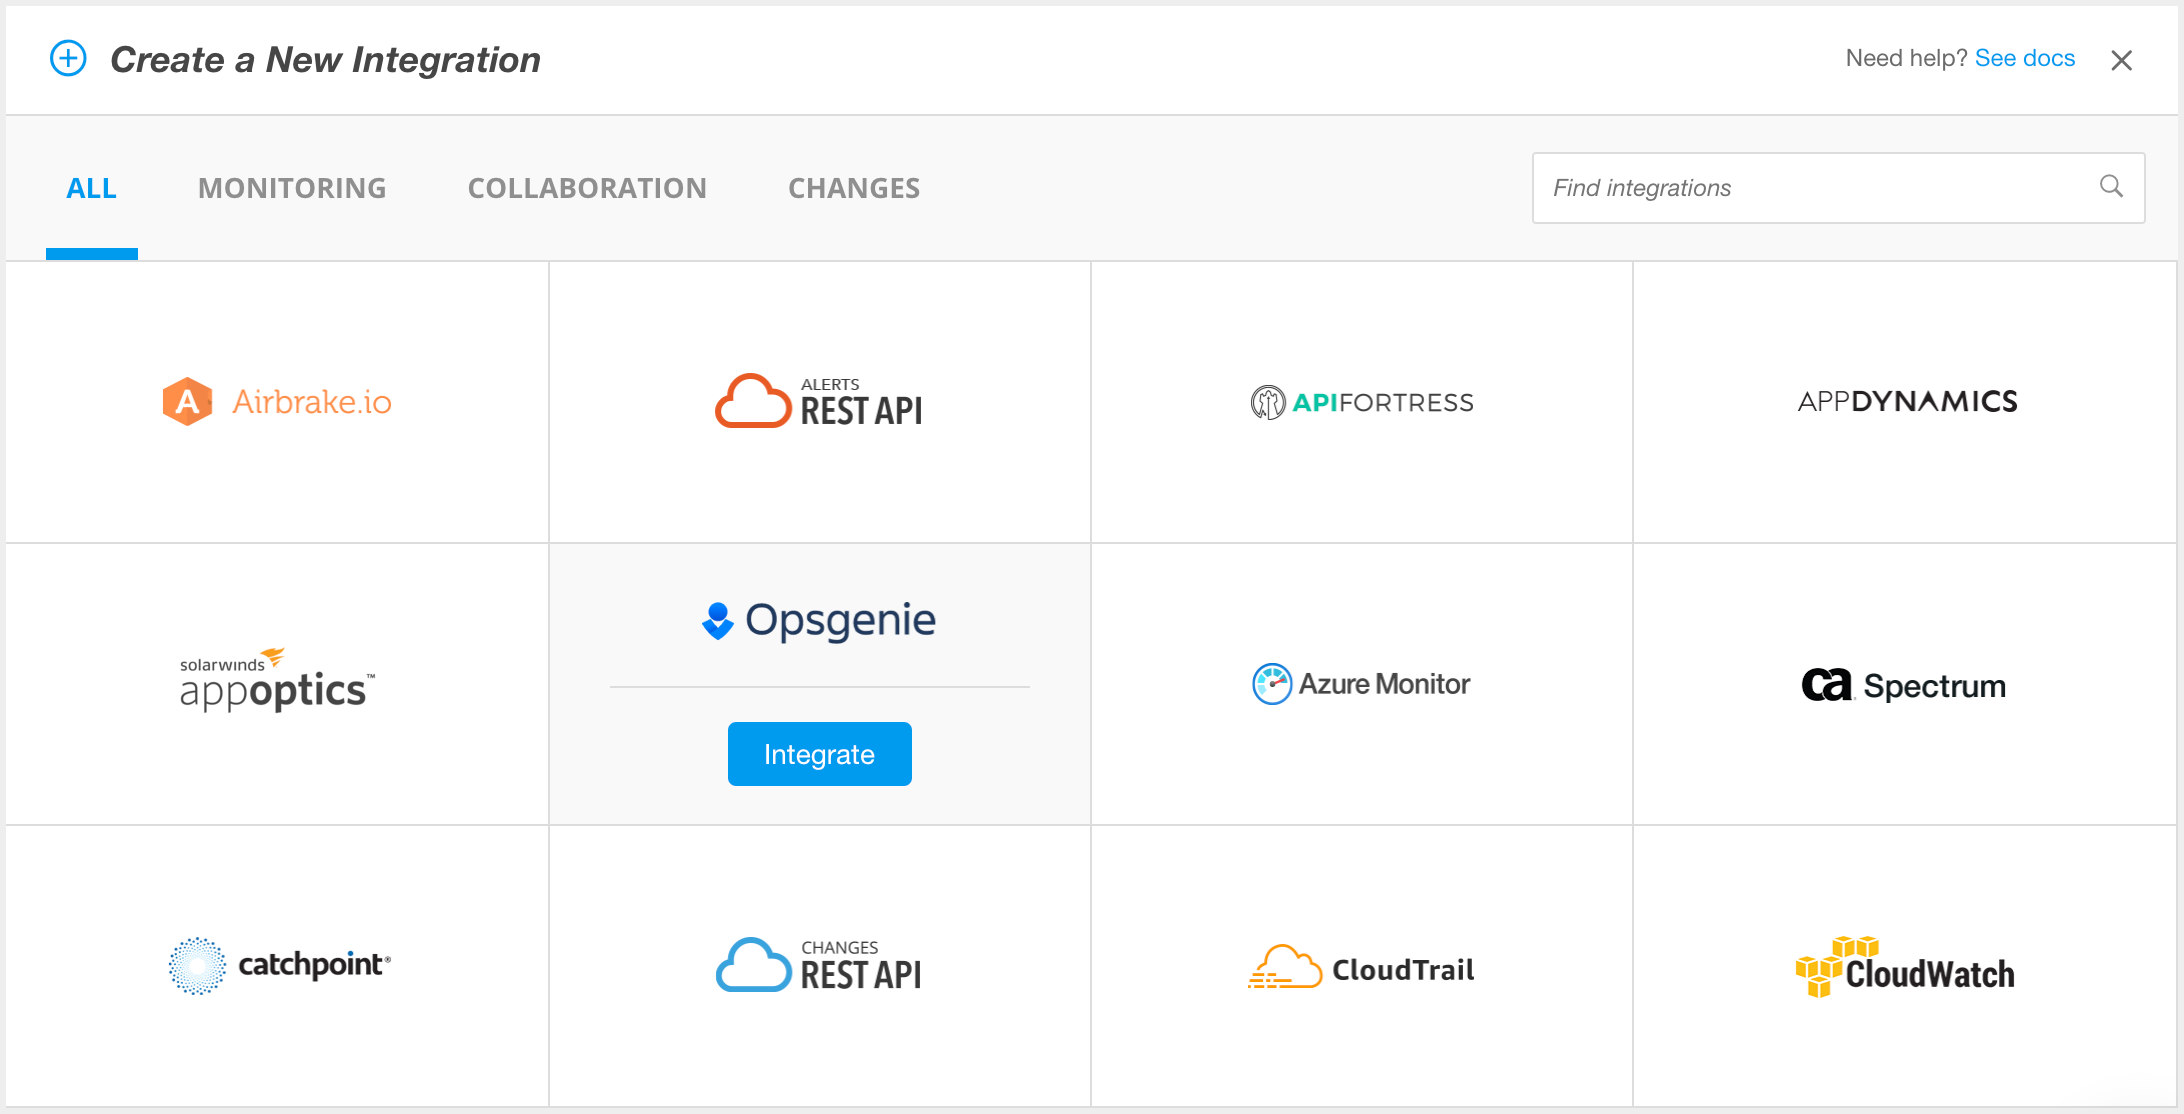This screenshot has height=1114, width=2184.
Task: Select the All integrations tab
Action: tap(91, 188)
